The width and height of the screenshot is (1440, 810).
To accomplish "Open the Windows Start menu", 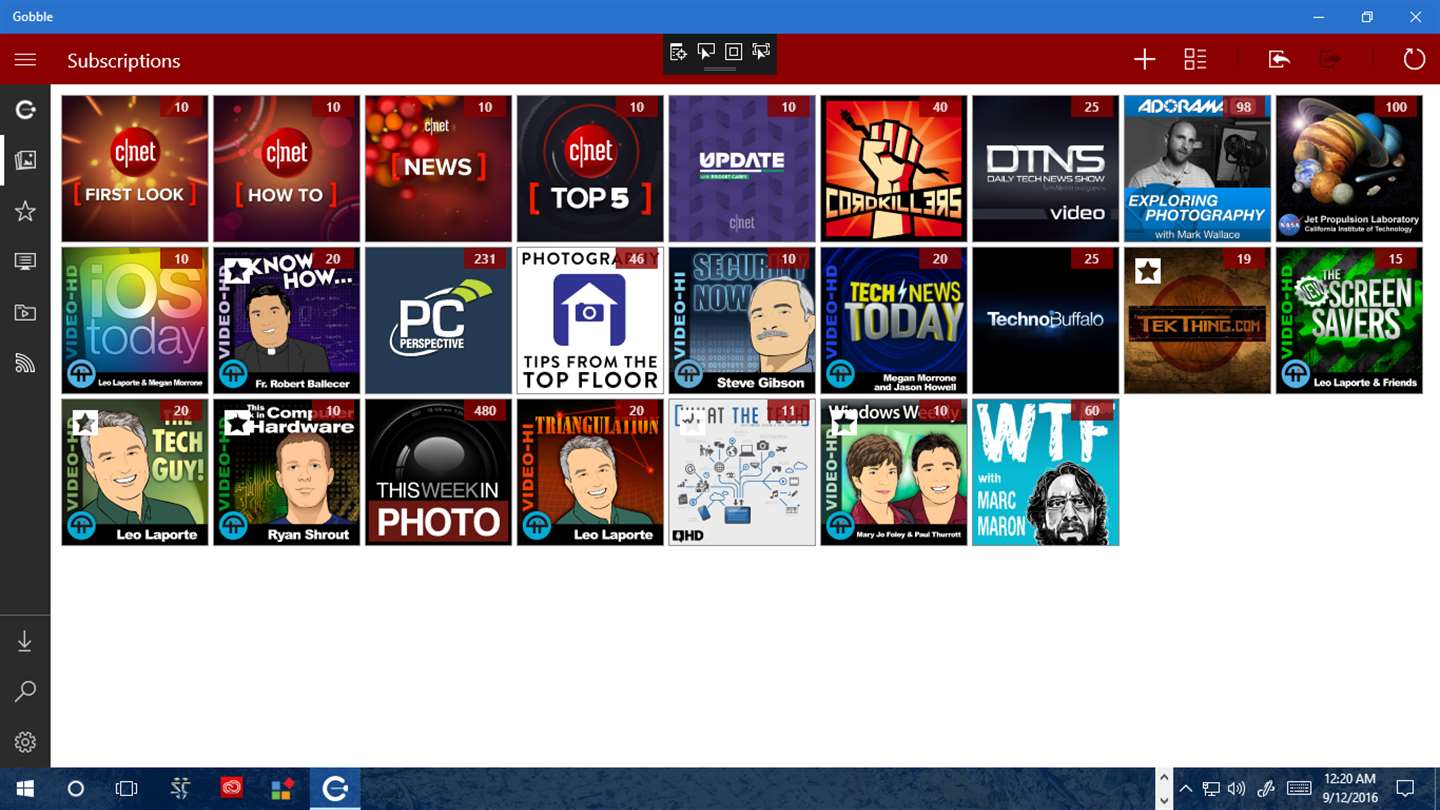I will coord(25,789).
